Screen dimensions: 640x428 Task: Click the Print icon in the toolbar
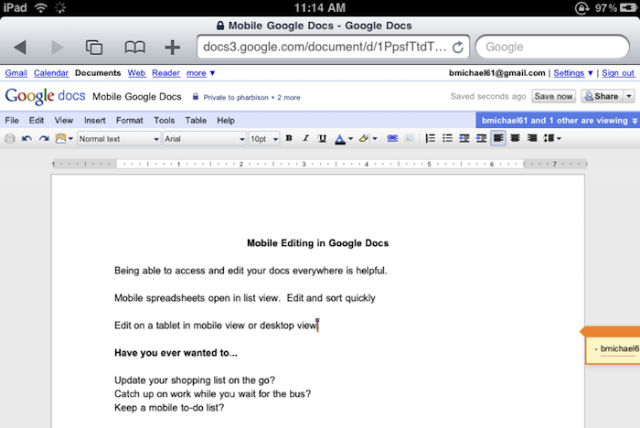[x=10, y=139]
